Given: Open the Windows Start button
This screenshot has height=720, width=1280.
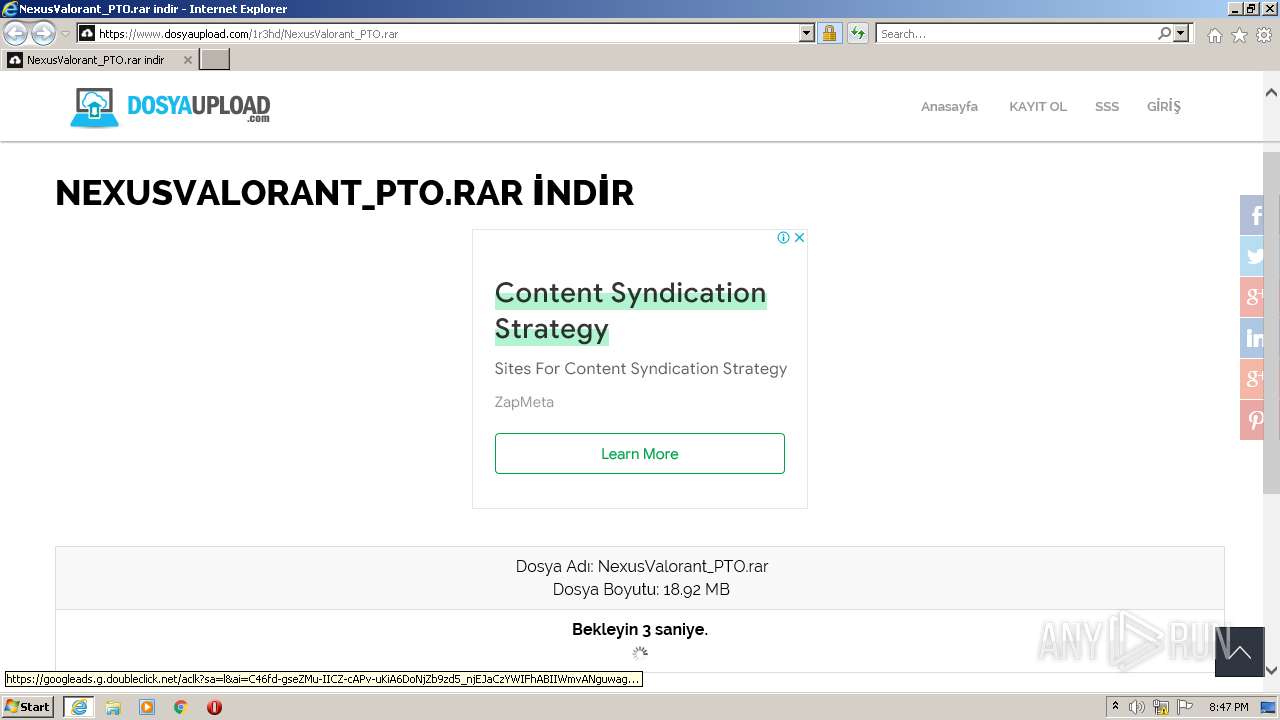Looking at the screenshot, I should [28, 706].
